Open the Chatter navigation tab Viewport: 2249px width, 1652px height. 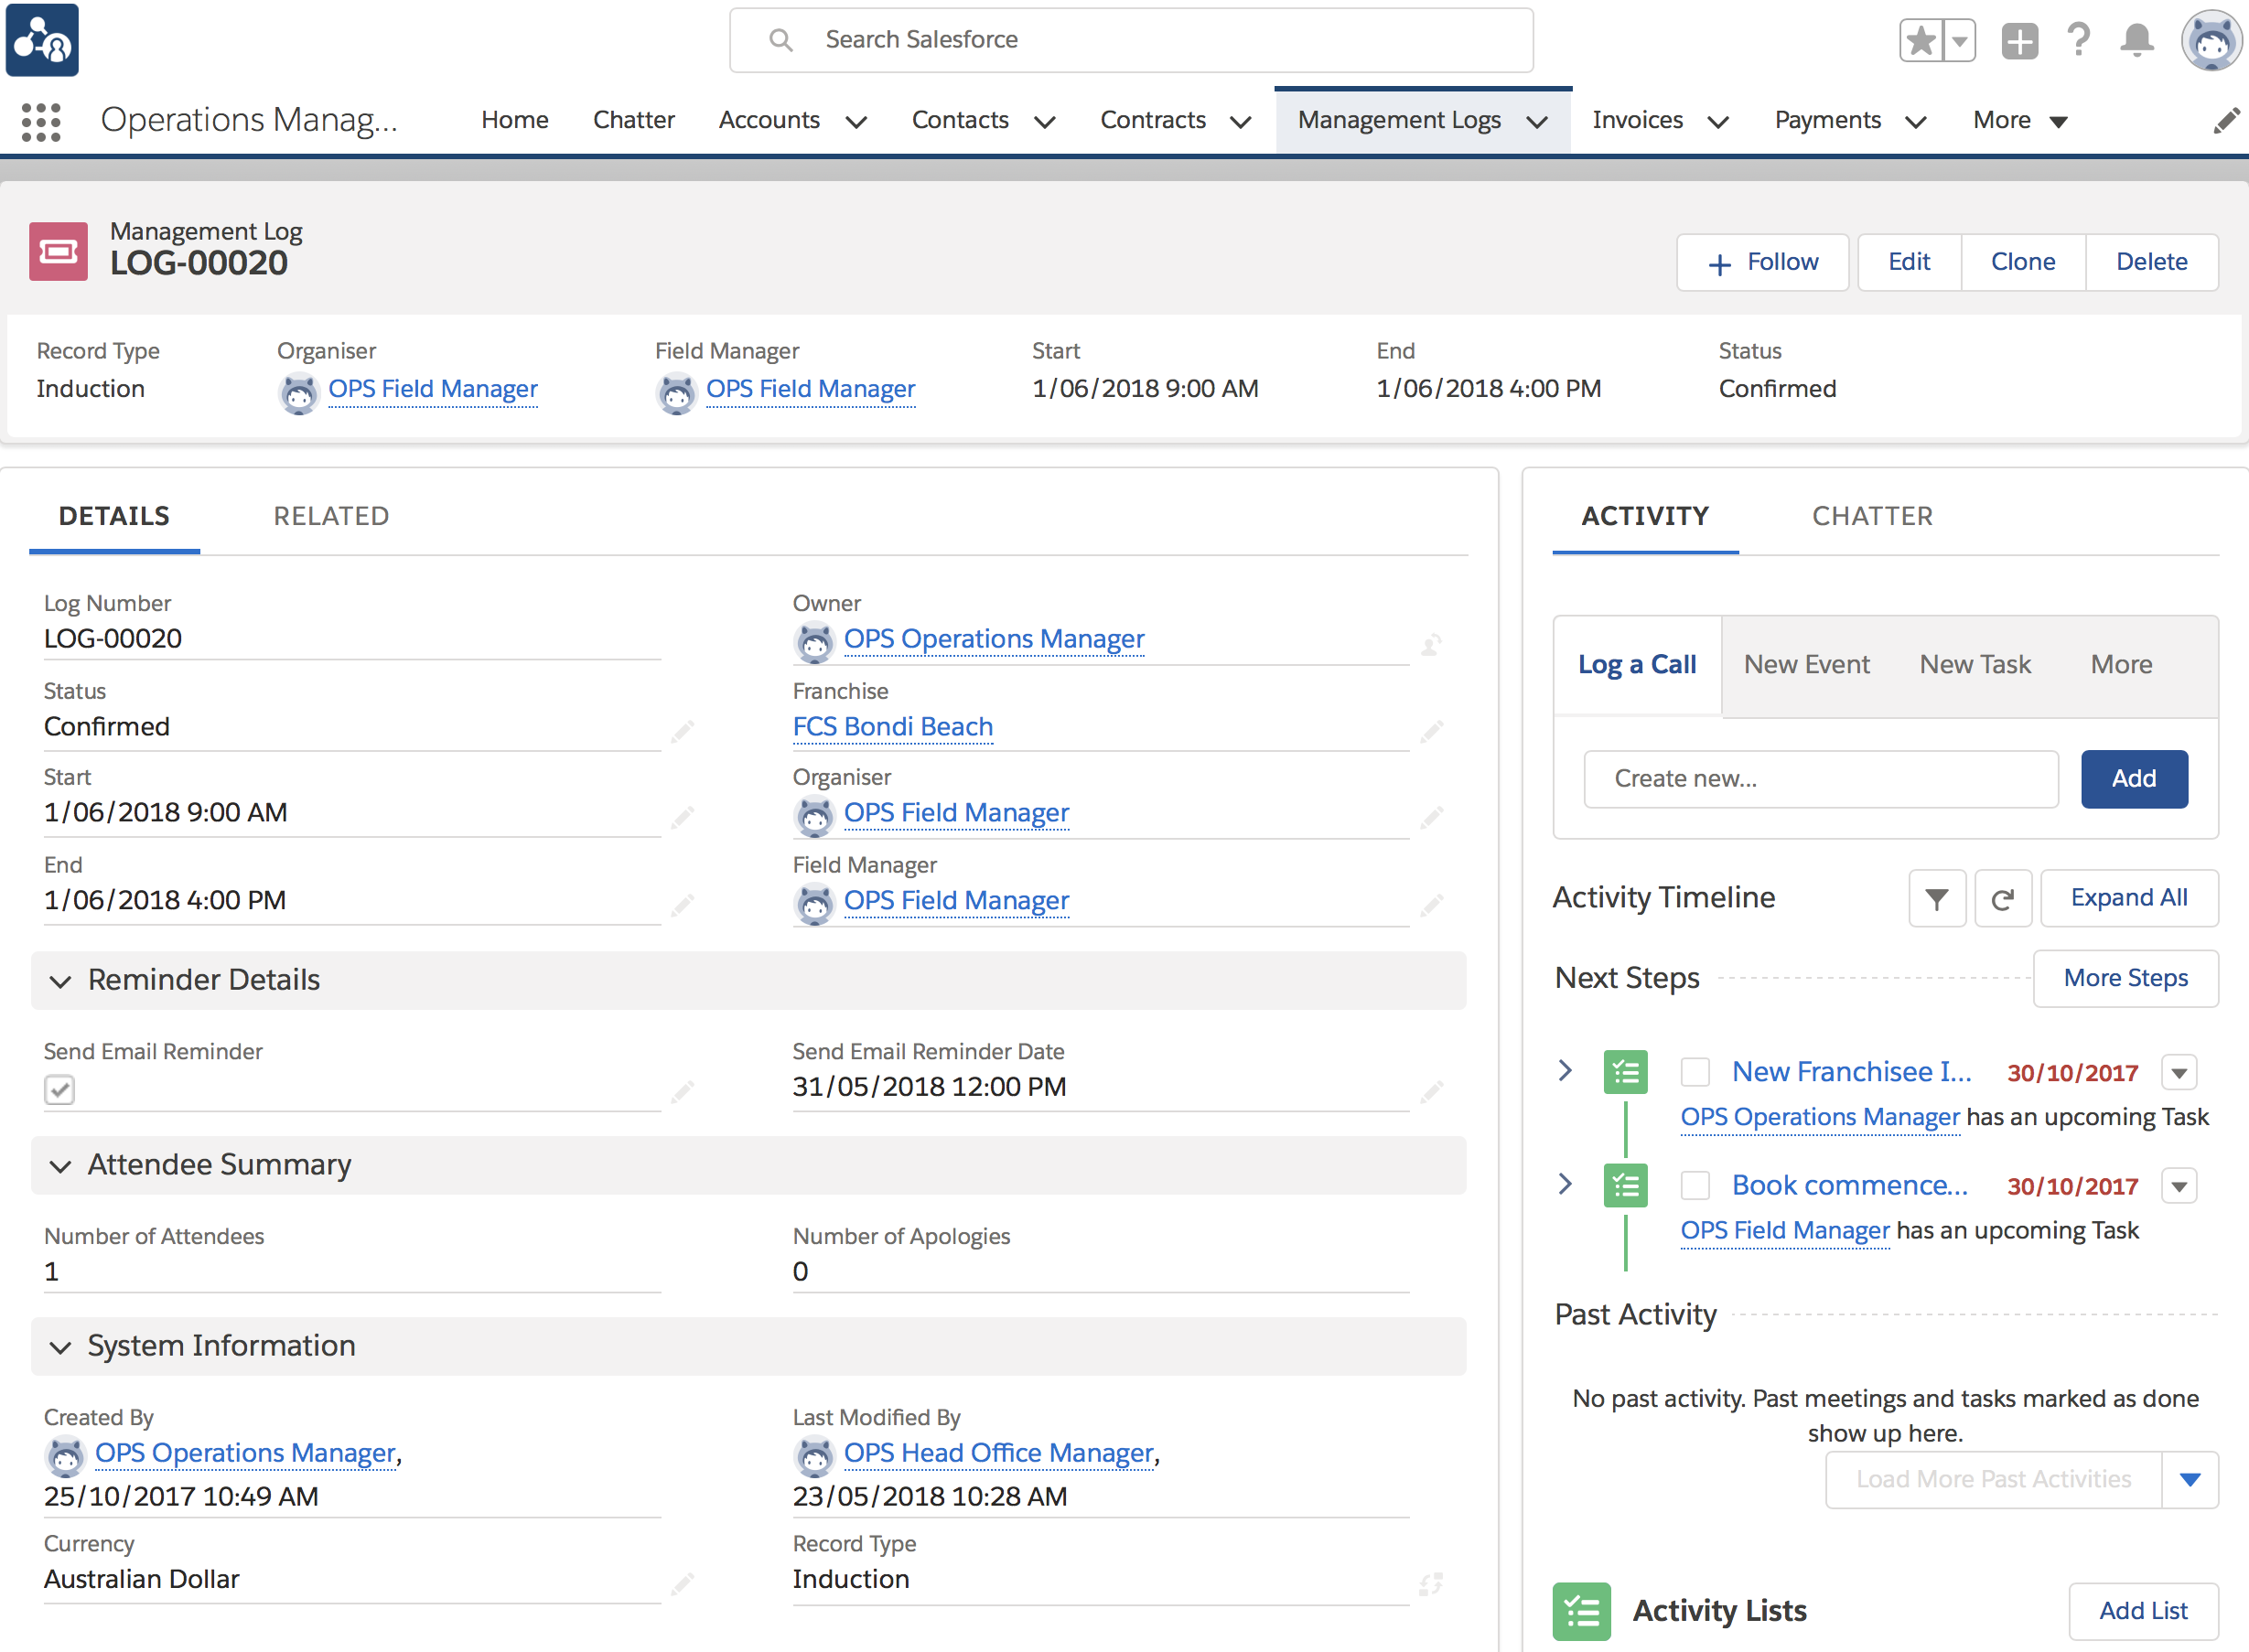633,120
